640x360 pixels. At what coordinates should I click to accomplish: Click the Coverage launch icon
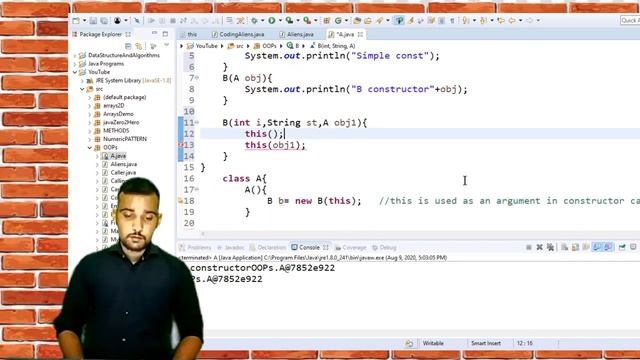click(289, 20)
